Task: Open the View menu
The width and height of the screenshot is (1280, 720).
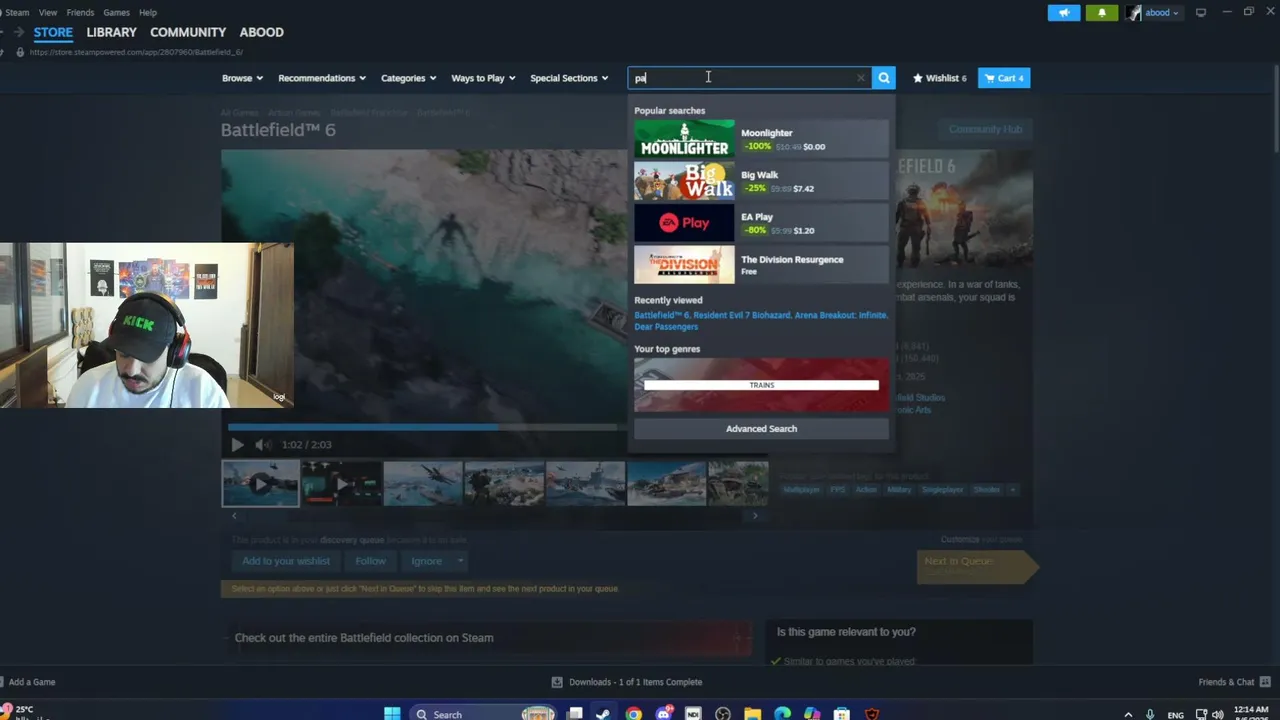Action: pyautogui.click(x=48, y=13)
